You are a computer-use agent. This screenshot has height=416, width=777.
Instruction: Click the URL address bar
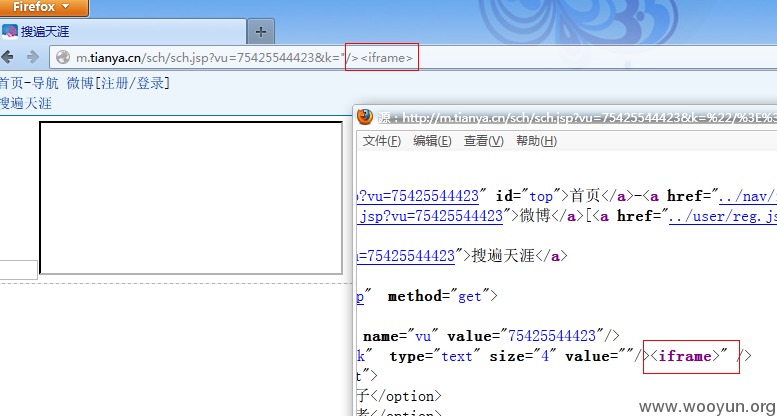coord(413,58)
